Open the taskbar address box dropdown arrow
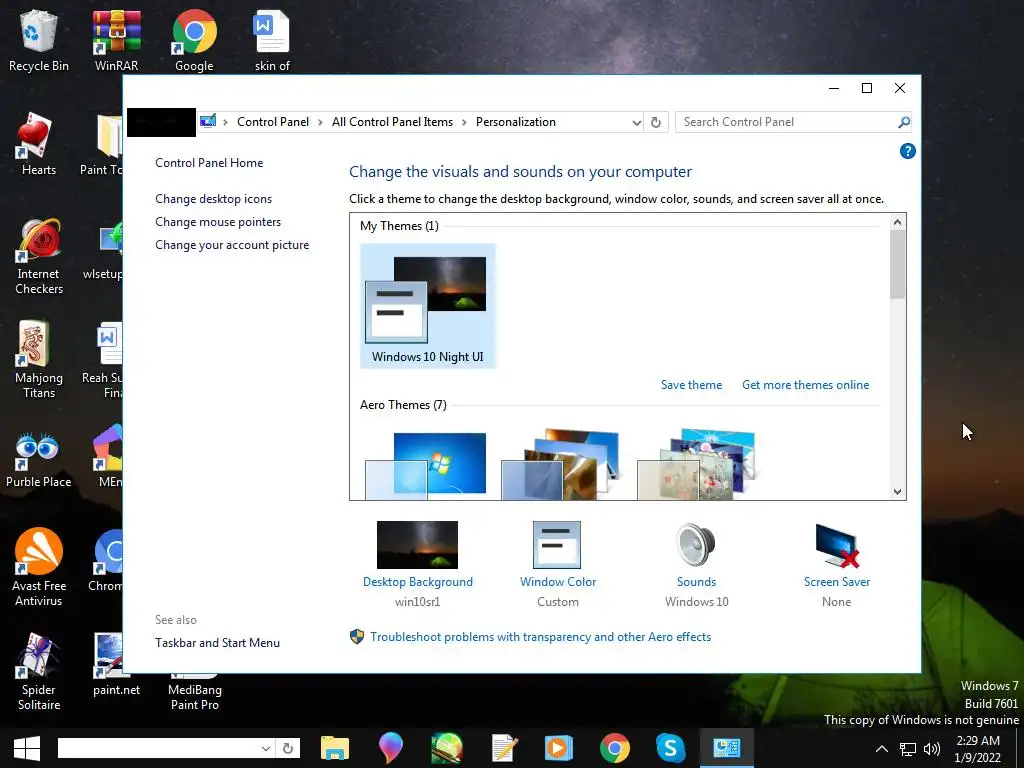 click(x=266, y=748)
